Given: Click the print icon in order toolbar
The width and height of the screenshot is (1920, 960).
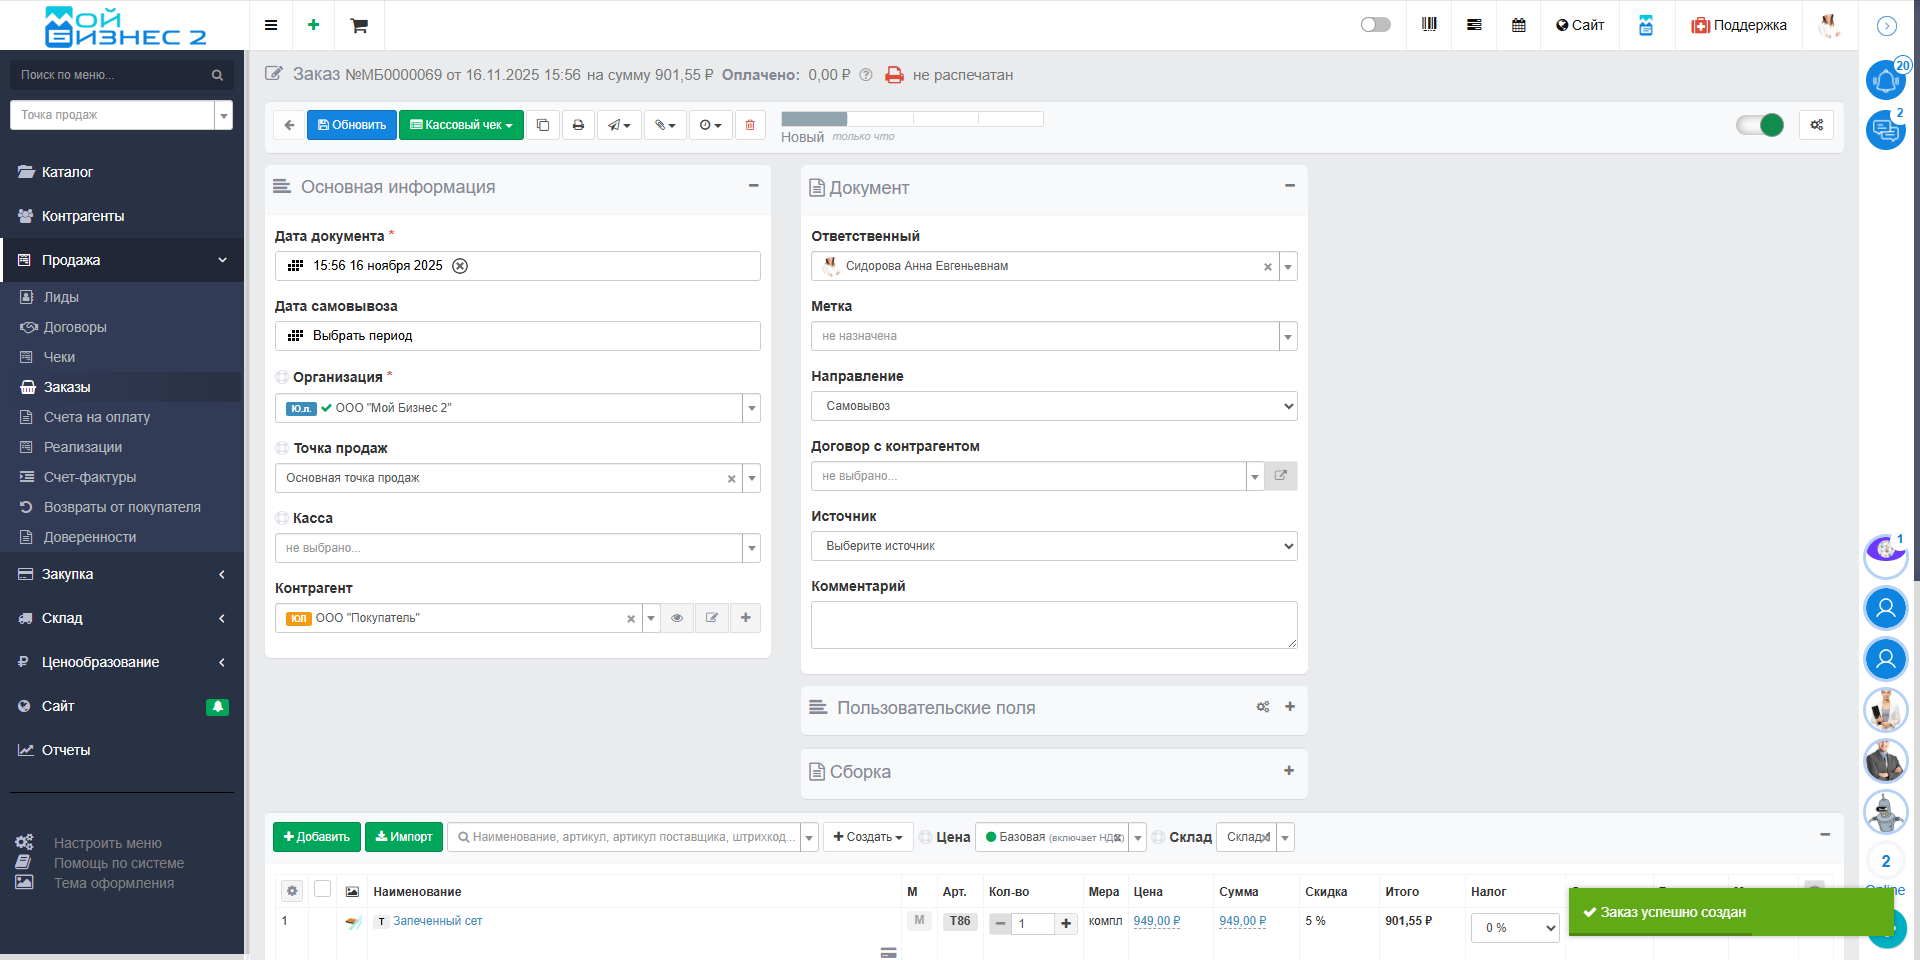Looking at the screenshot, I should tap(578, 125).
